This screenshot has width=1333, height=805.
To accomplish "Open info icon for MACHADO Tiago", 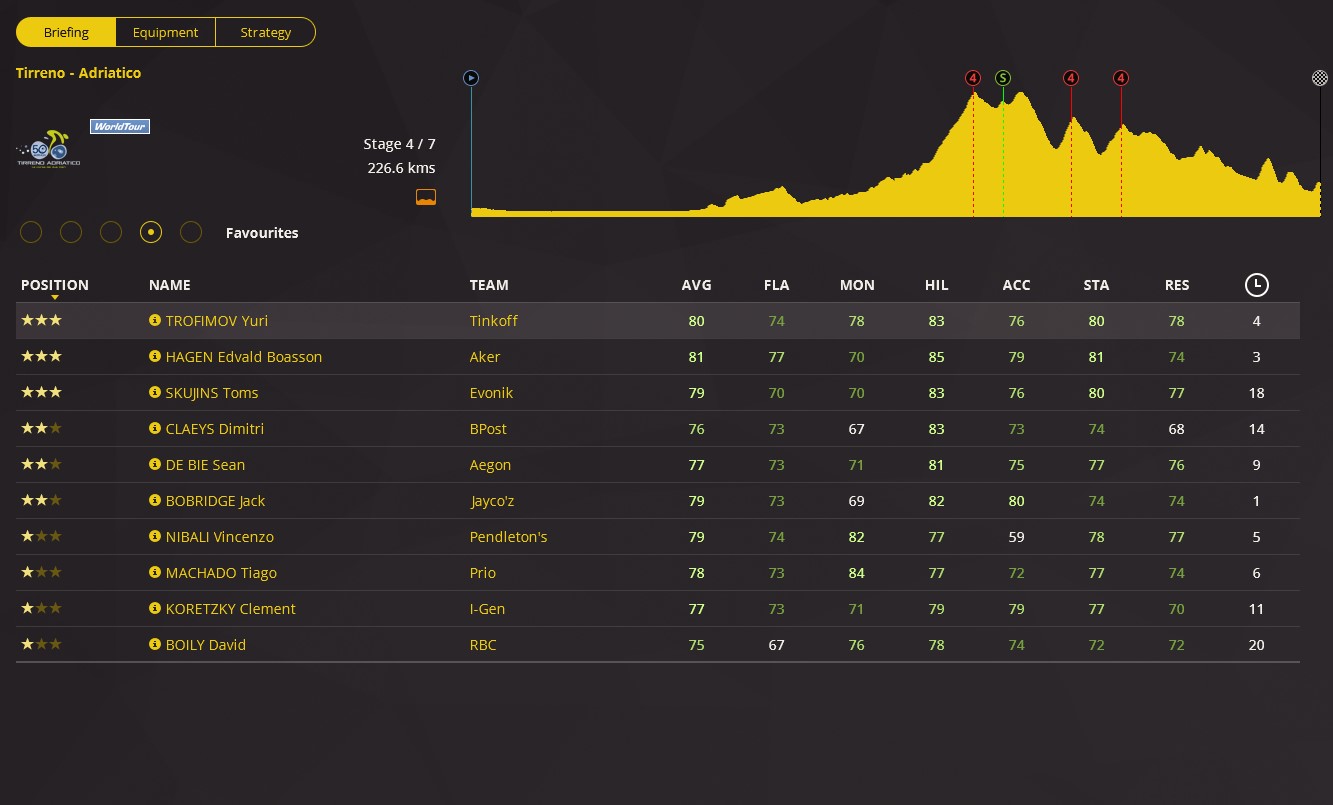I will [x=155, y=573].
